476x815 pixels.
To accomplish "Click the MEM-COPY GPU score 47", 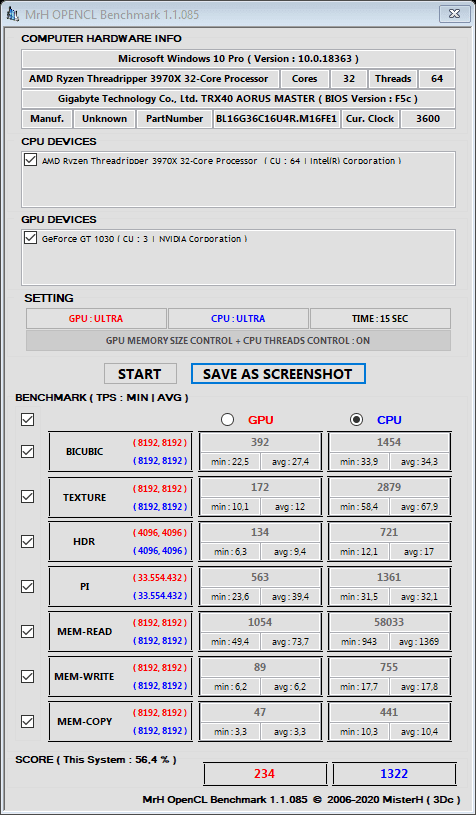I will click(260, 712).
